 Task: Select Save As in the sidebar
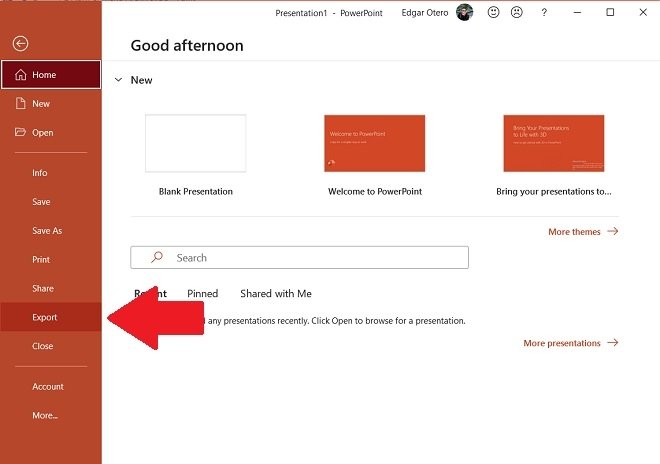point(51,231)
